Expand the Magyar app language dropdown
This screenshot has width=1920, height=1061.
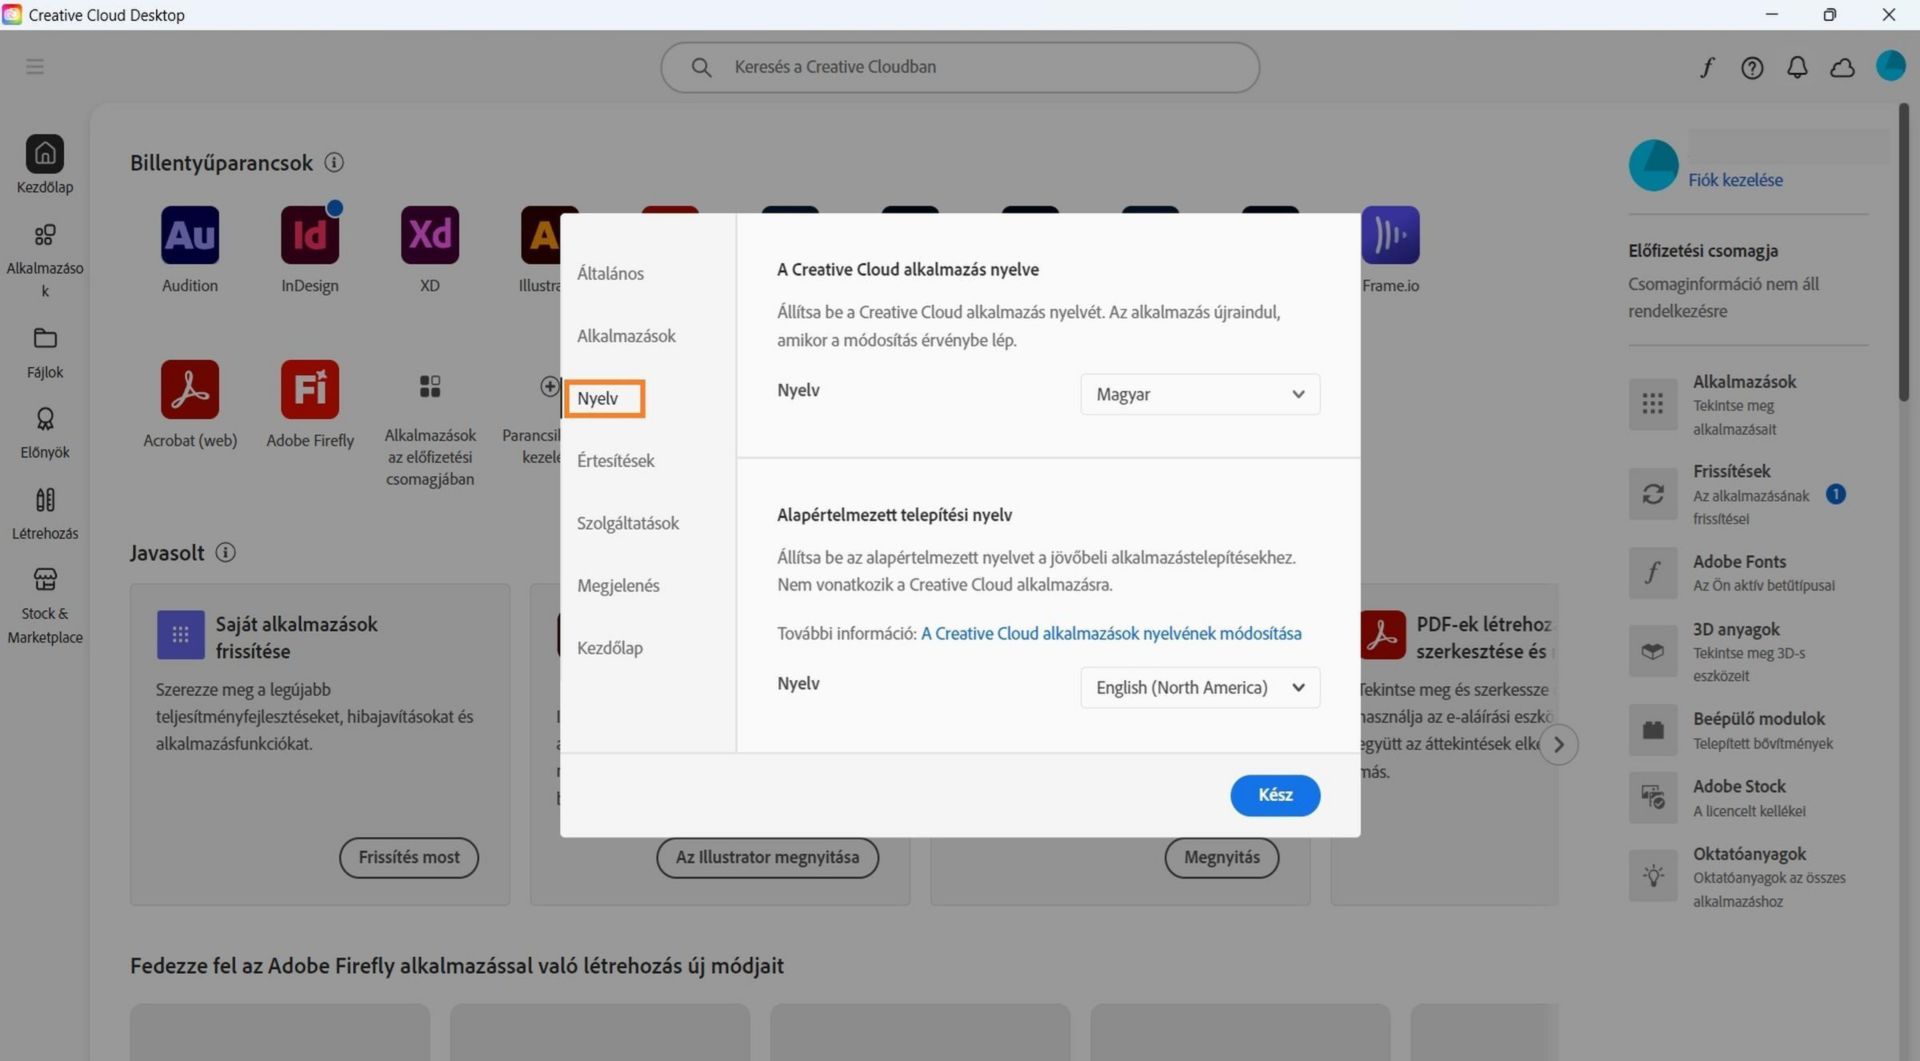point(1200,394)
